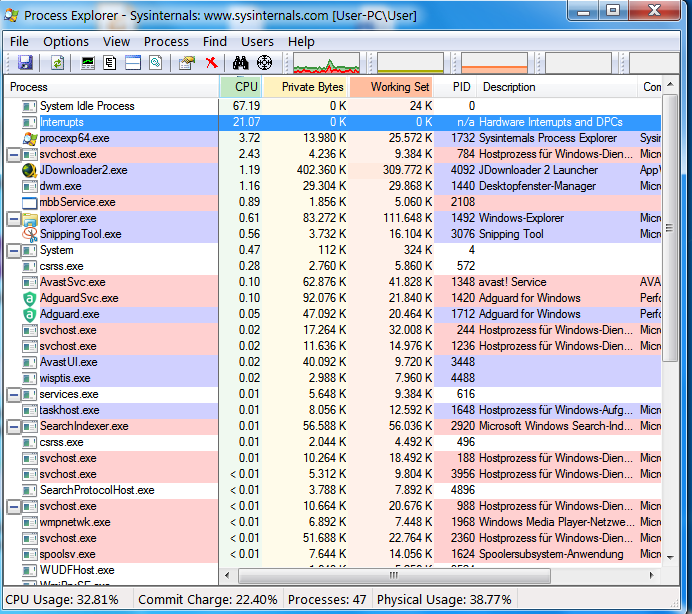692x614 pixels.
Task: Select the Interrupts row
Action: (332, 122)
